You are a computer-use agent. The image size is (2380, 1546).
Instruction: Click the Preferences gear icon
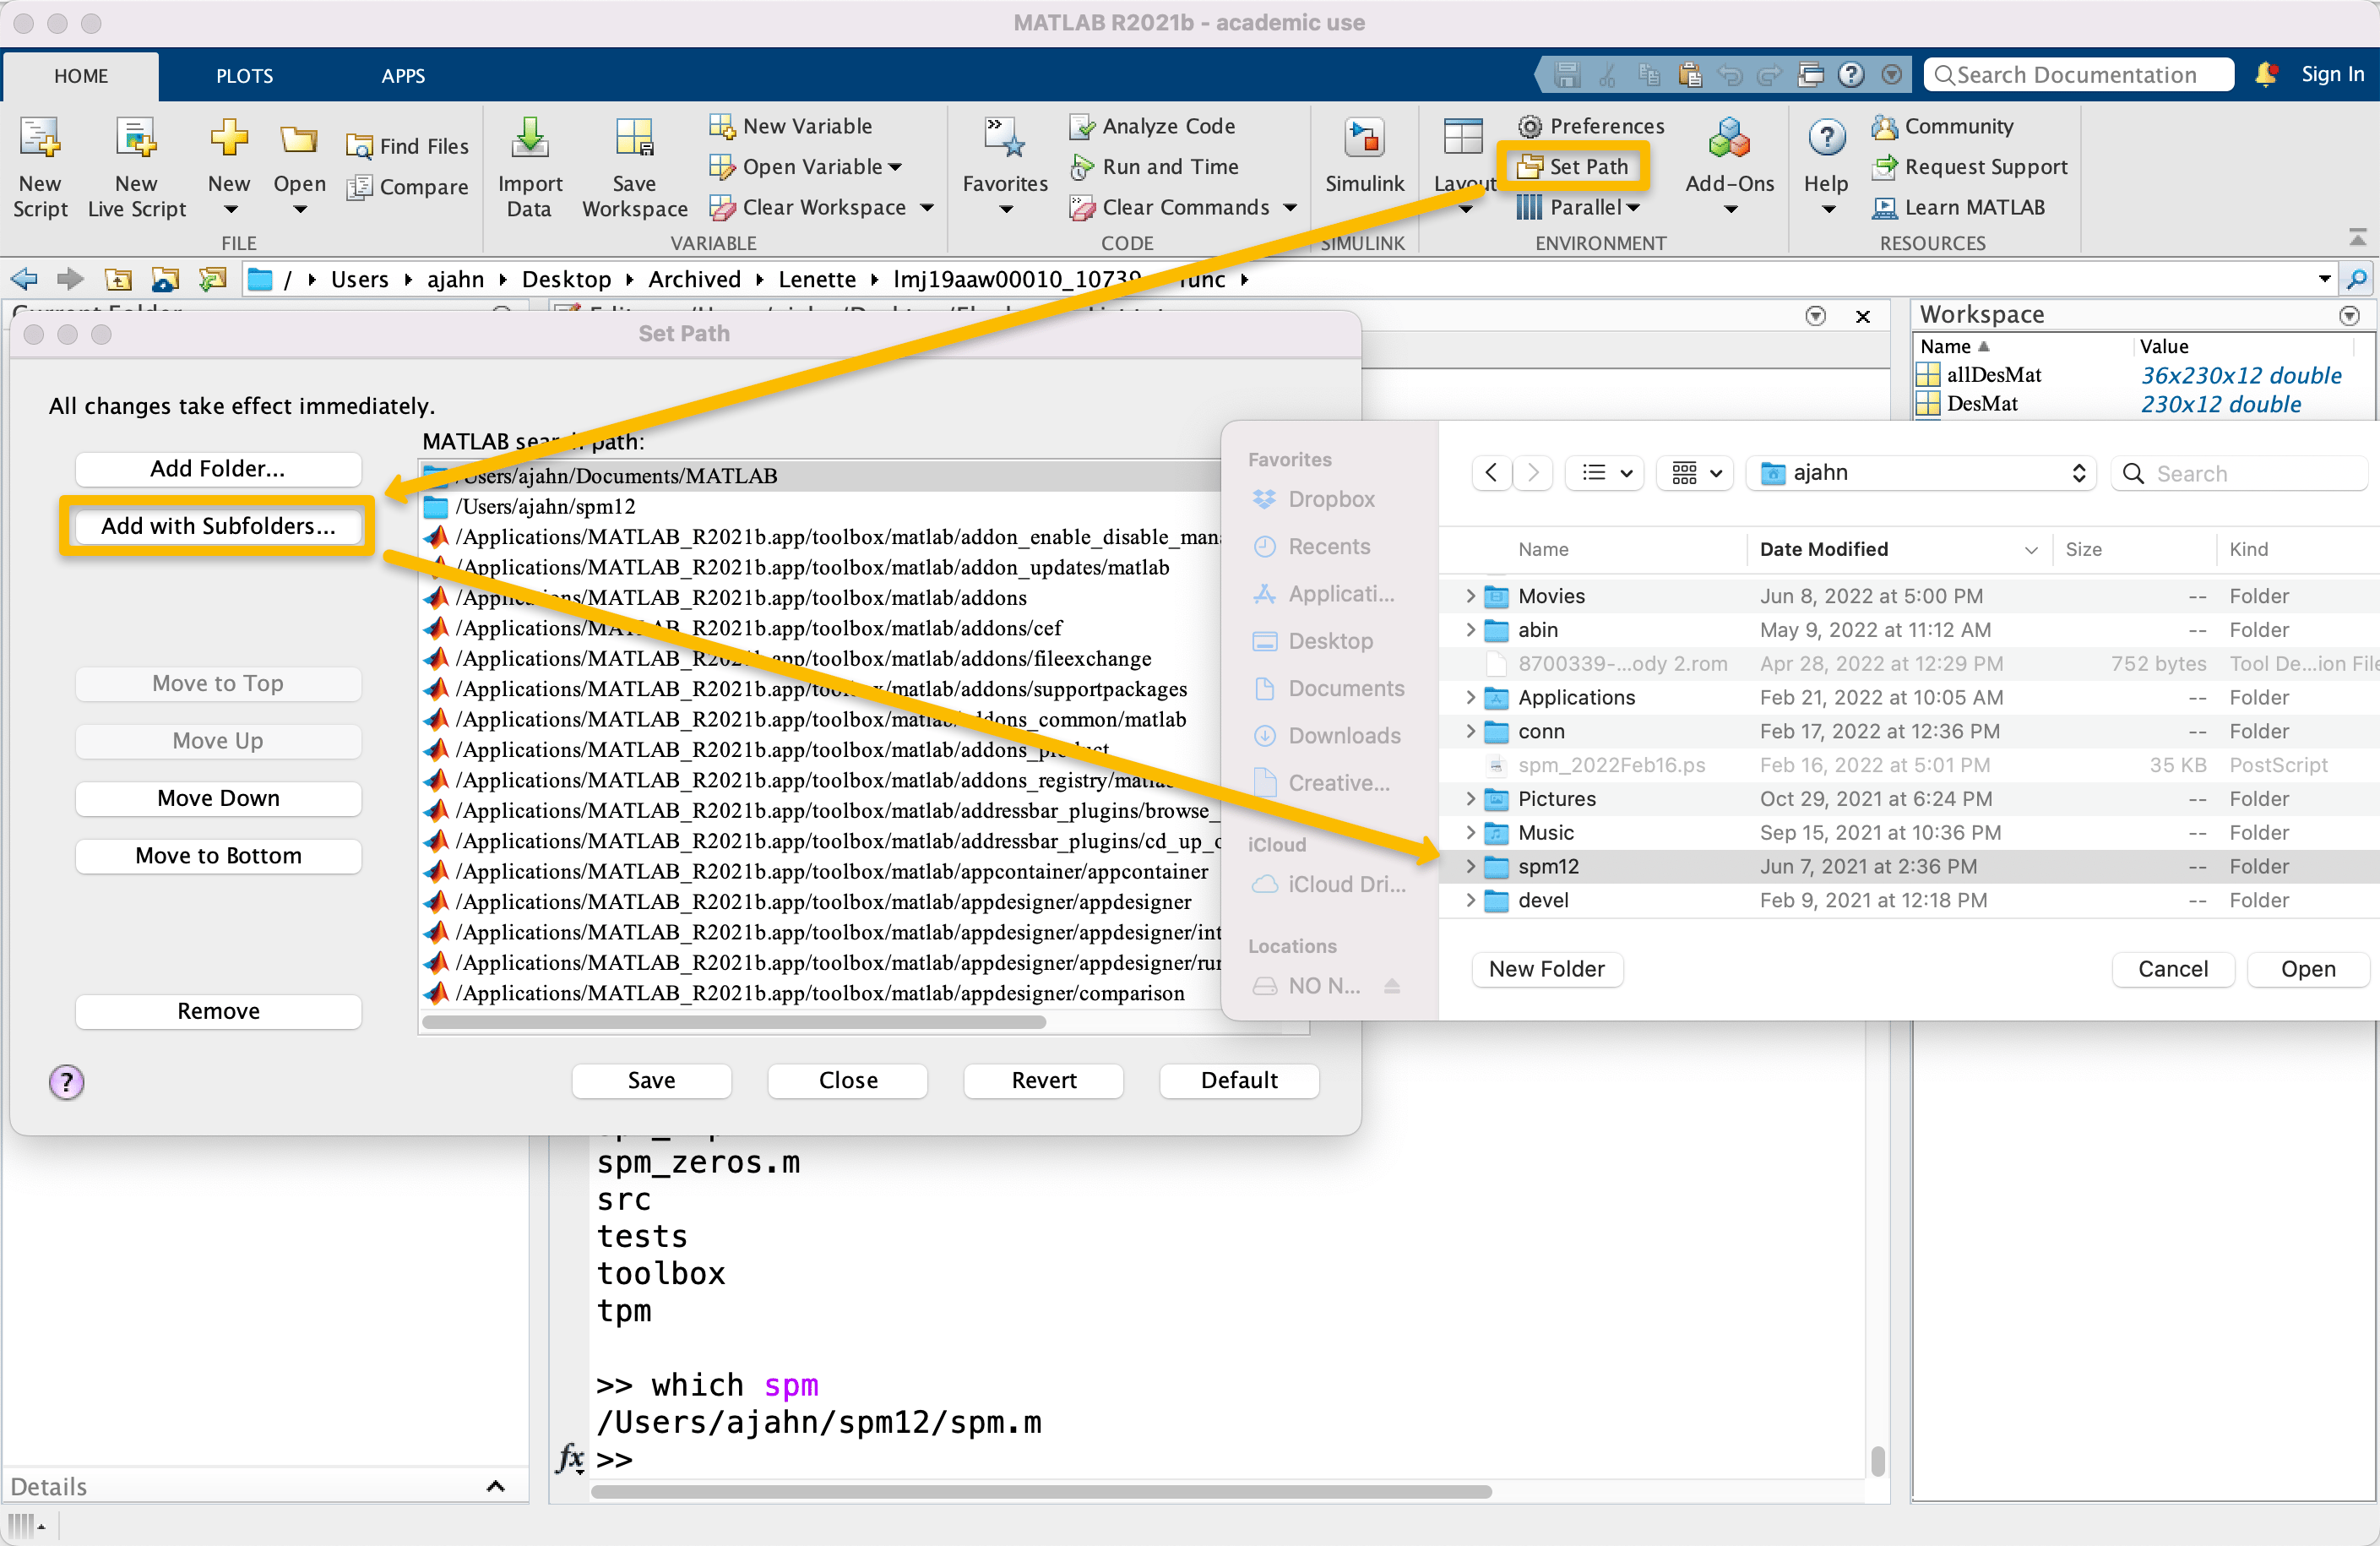pos(1529,127)
